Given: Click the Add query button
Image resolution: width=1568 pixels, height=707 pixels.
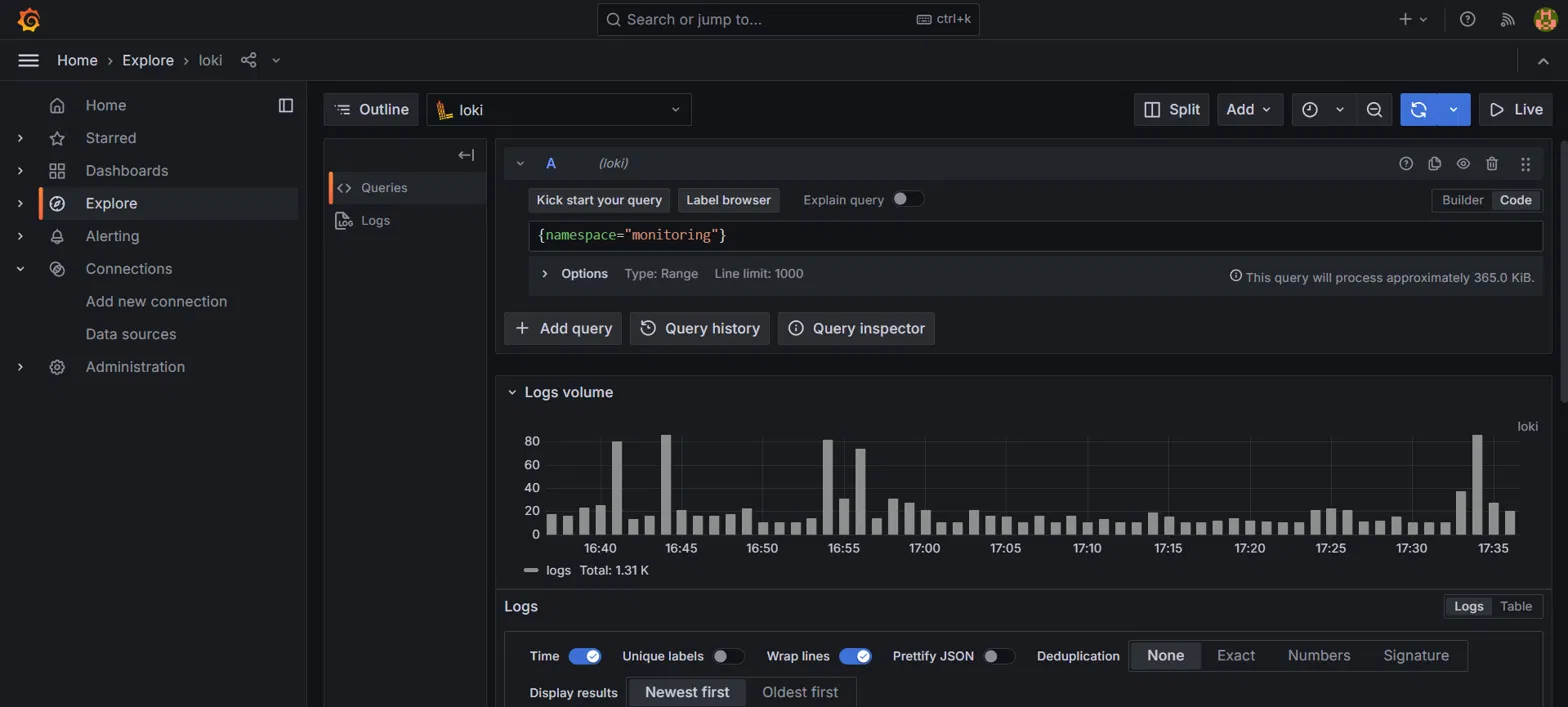Looking at the screenshot, I should click(563, 328).
